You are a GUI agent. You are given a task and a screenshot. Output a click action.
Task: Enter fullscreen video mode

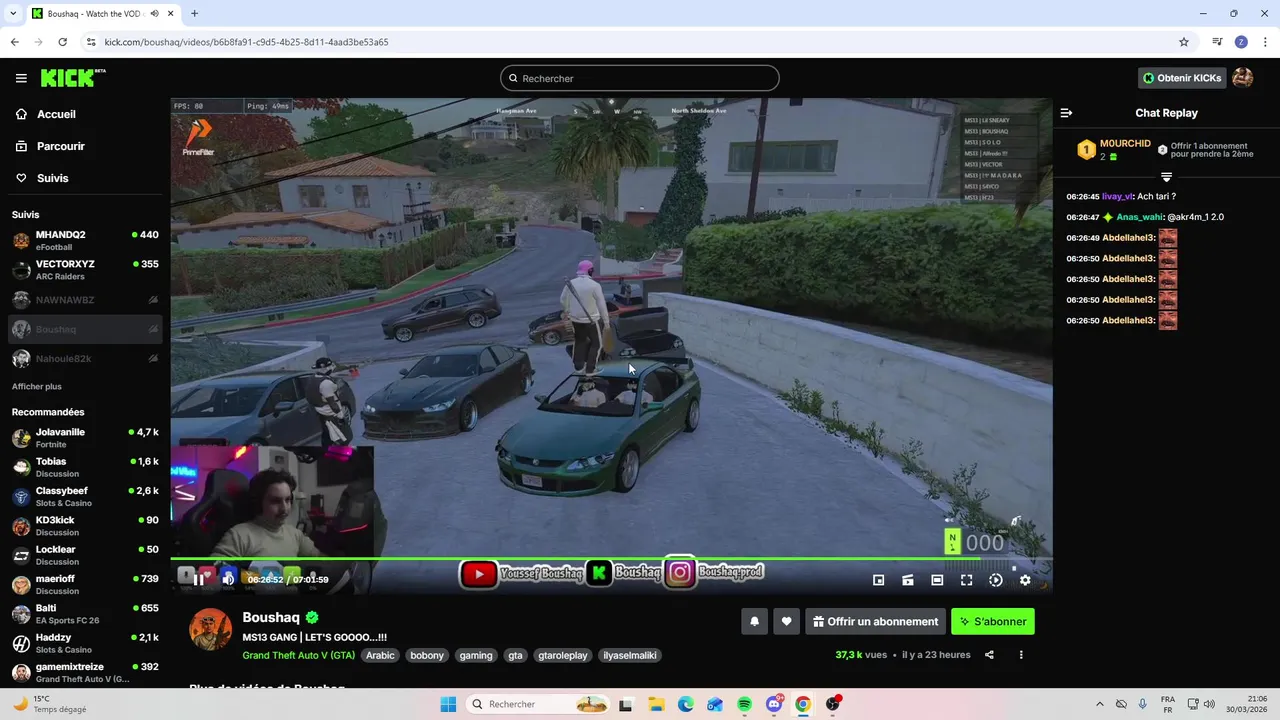pos(967,580)
